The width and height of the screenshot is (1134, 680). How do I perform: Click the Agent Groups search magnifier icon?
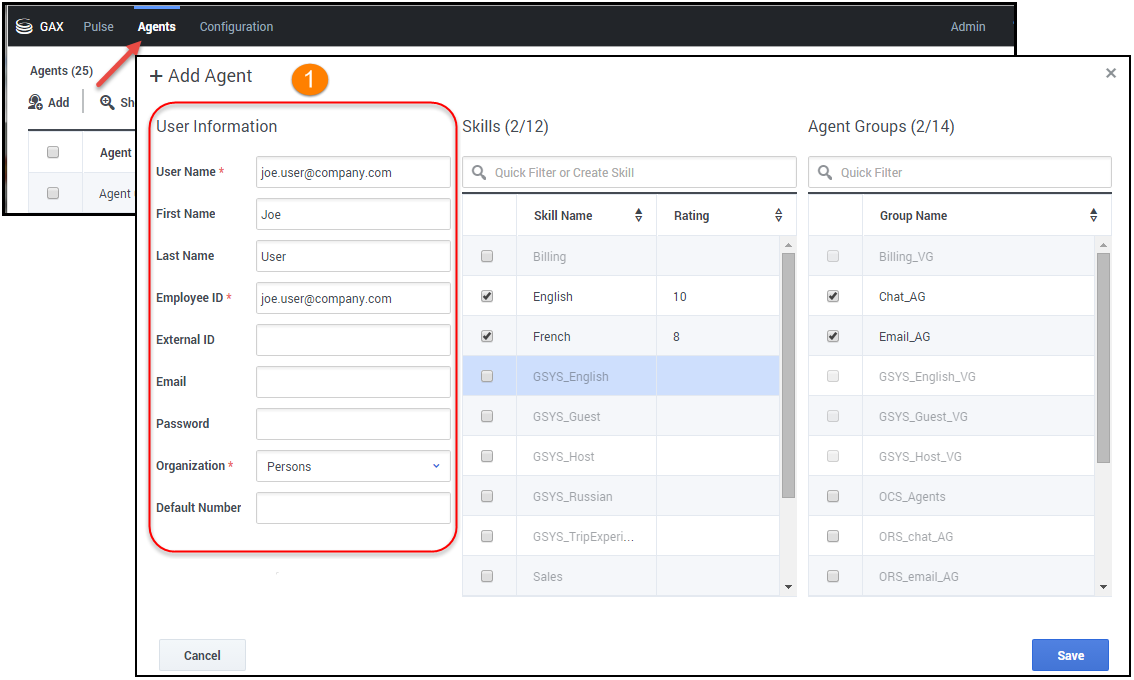825,172
